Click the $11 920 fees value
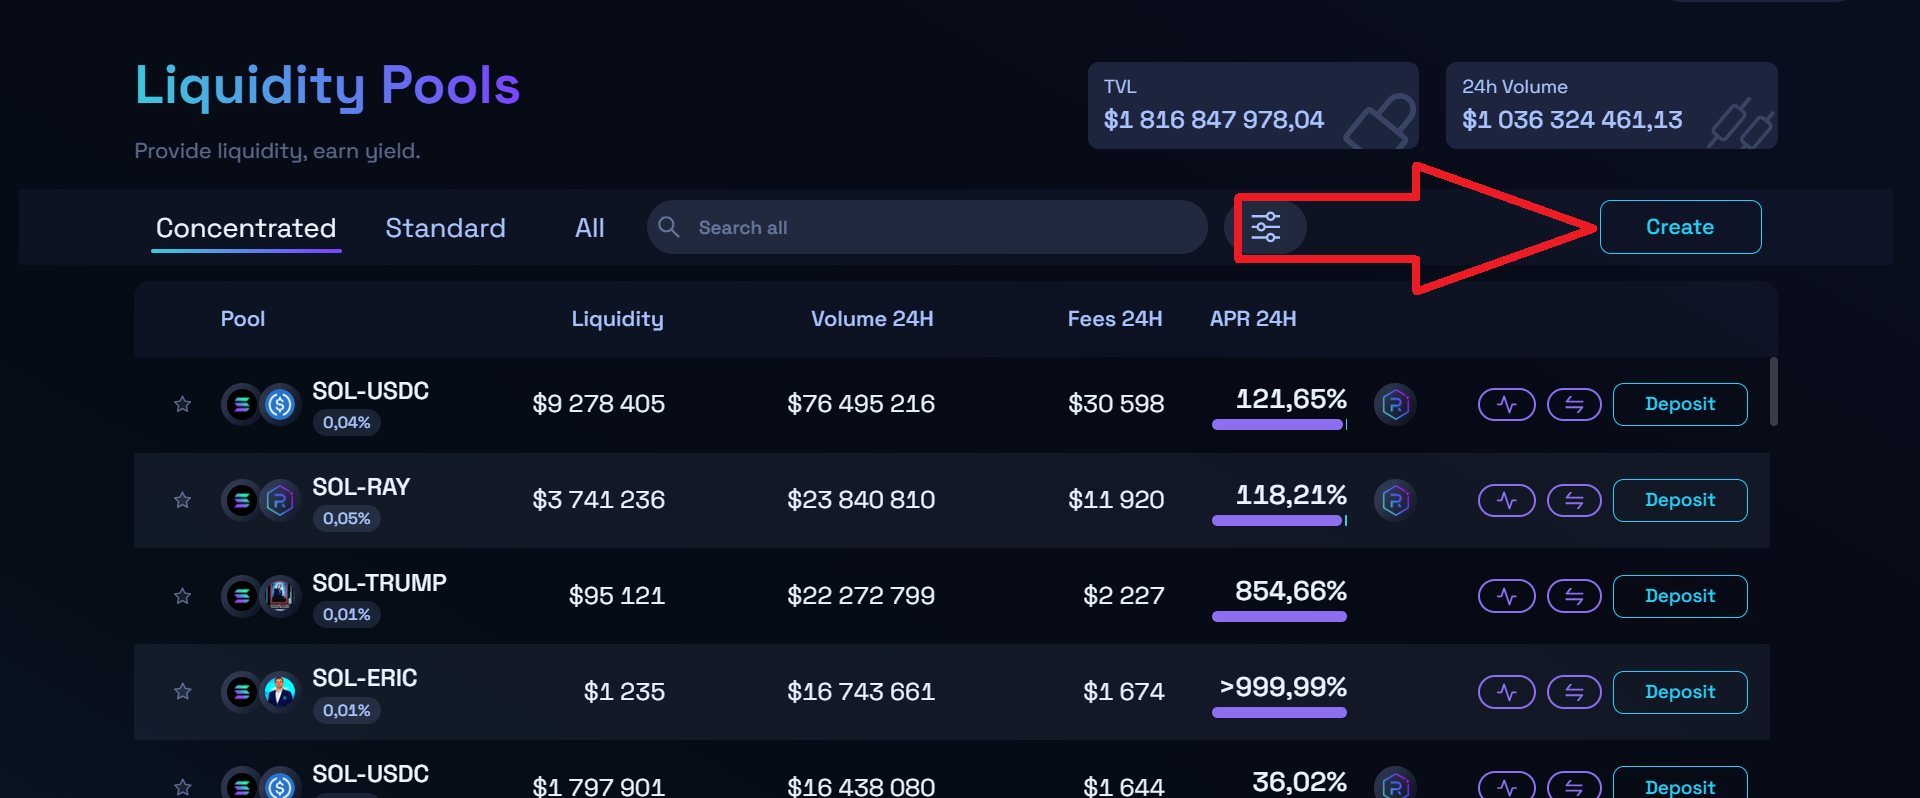The width and height of the screenshot is (1920, 798). (1116, 500)
